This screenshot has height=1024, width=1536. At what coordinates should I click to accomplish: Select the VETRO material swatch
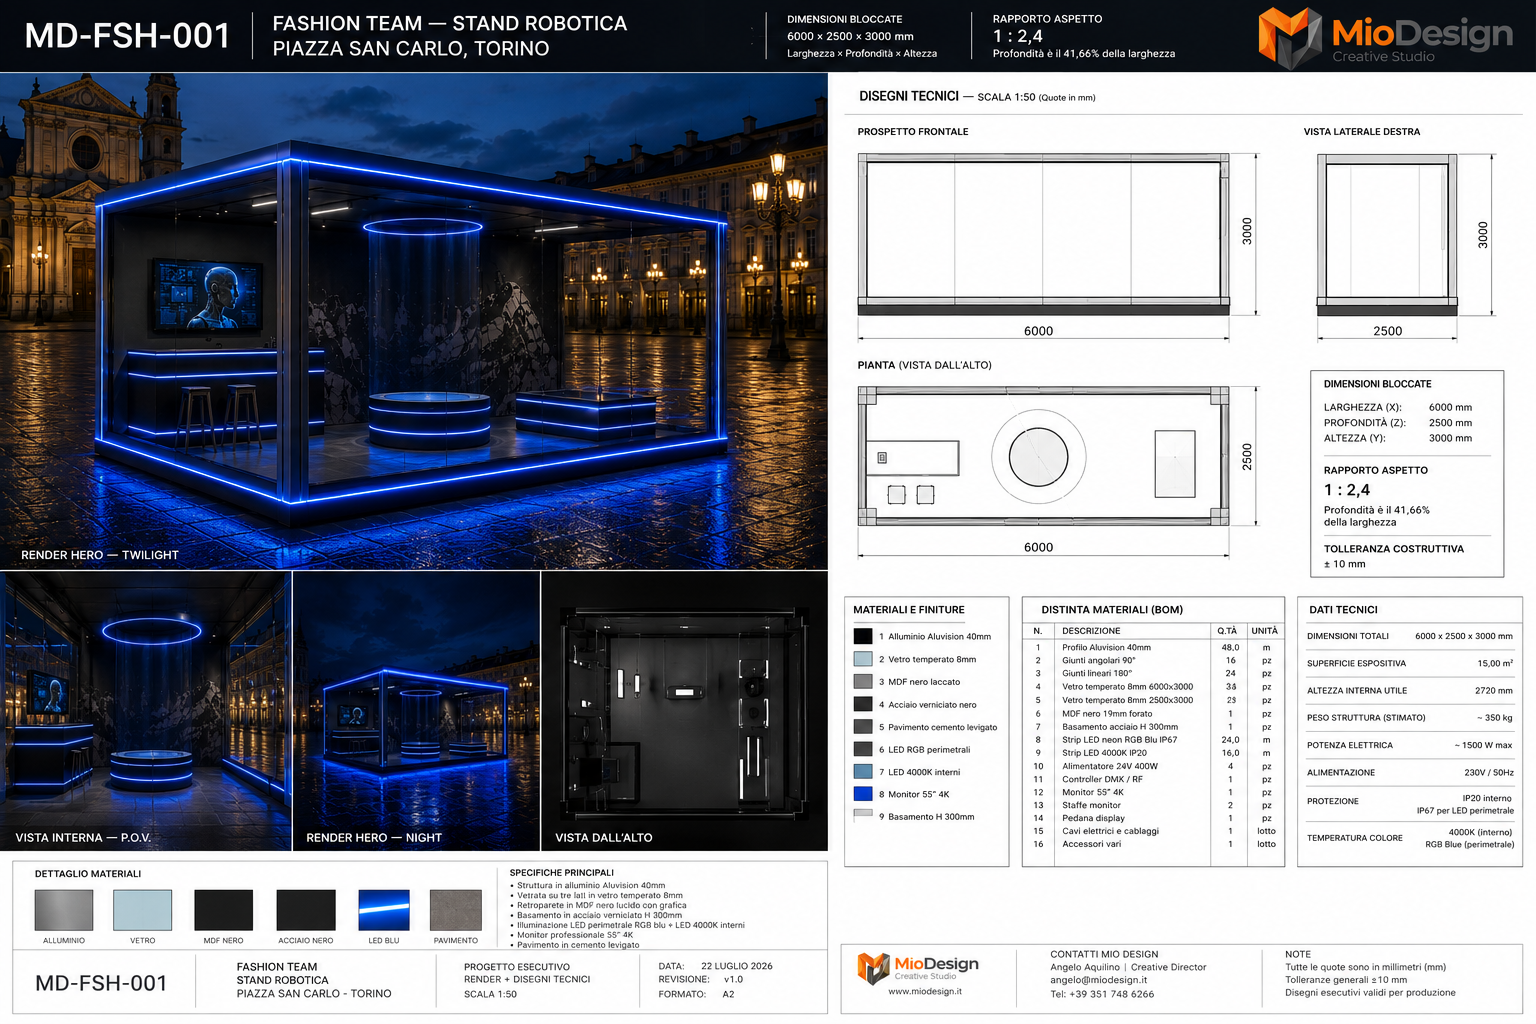point(143,910)
